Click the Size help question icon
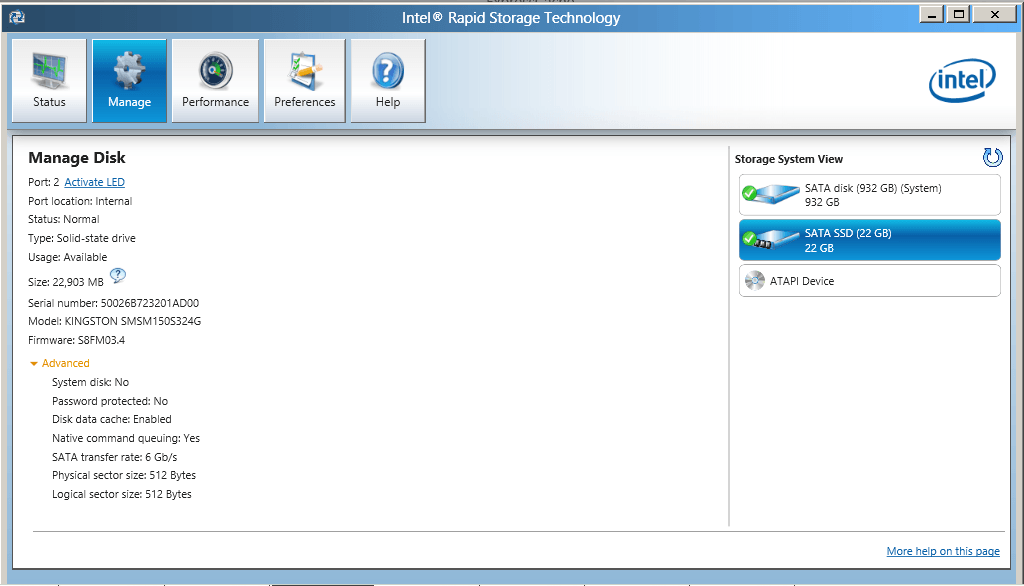Viewport: 1024px width, 586px height. pos(118,276)
